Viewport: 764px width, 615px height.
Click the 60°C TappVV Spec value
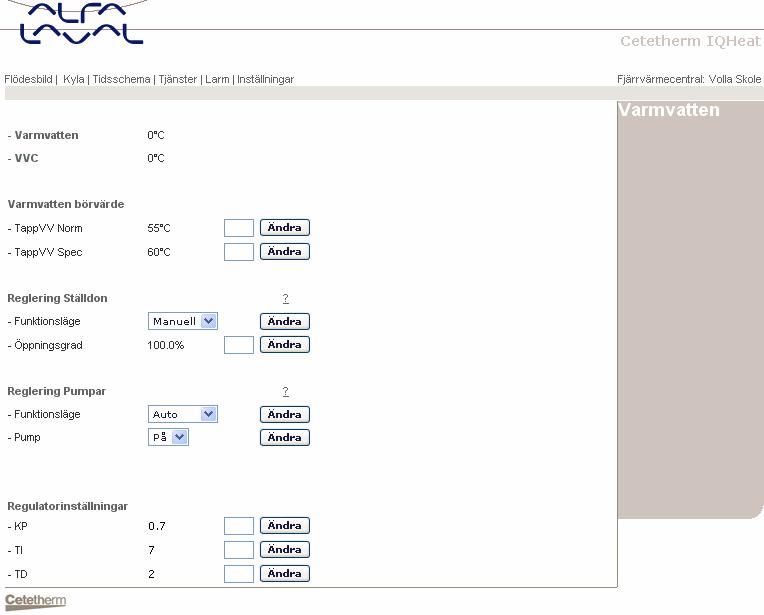click(x=159, y=252)
